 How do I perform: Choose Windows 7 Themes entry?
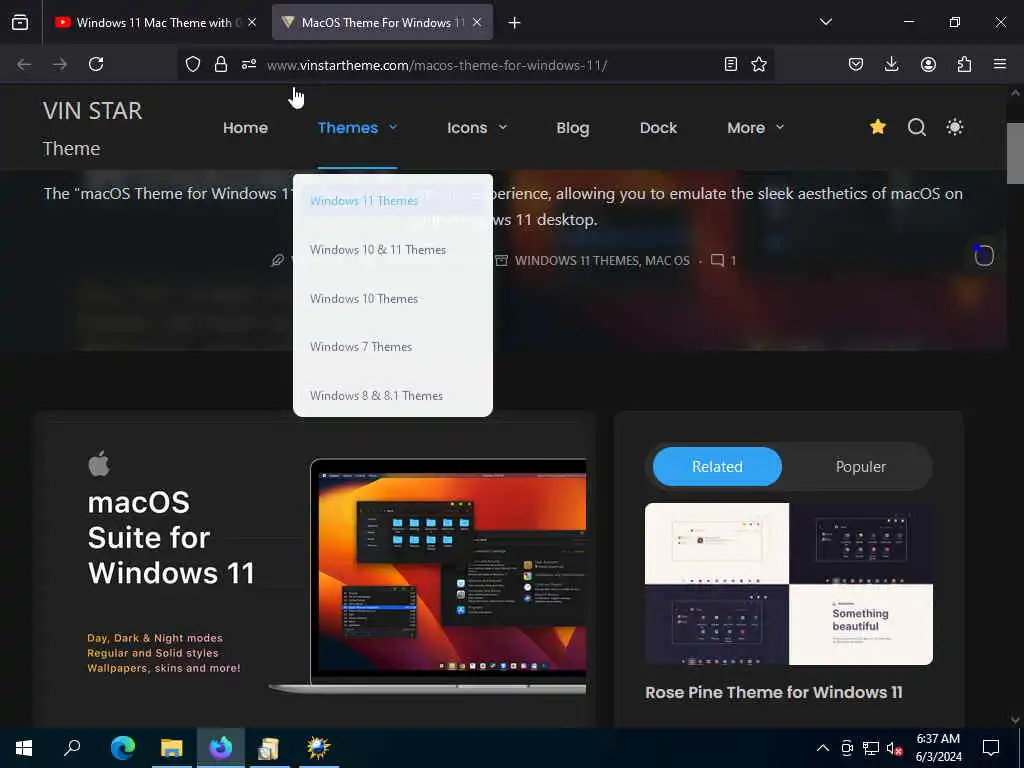360,347
